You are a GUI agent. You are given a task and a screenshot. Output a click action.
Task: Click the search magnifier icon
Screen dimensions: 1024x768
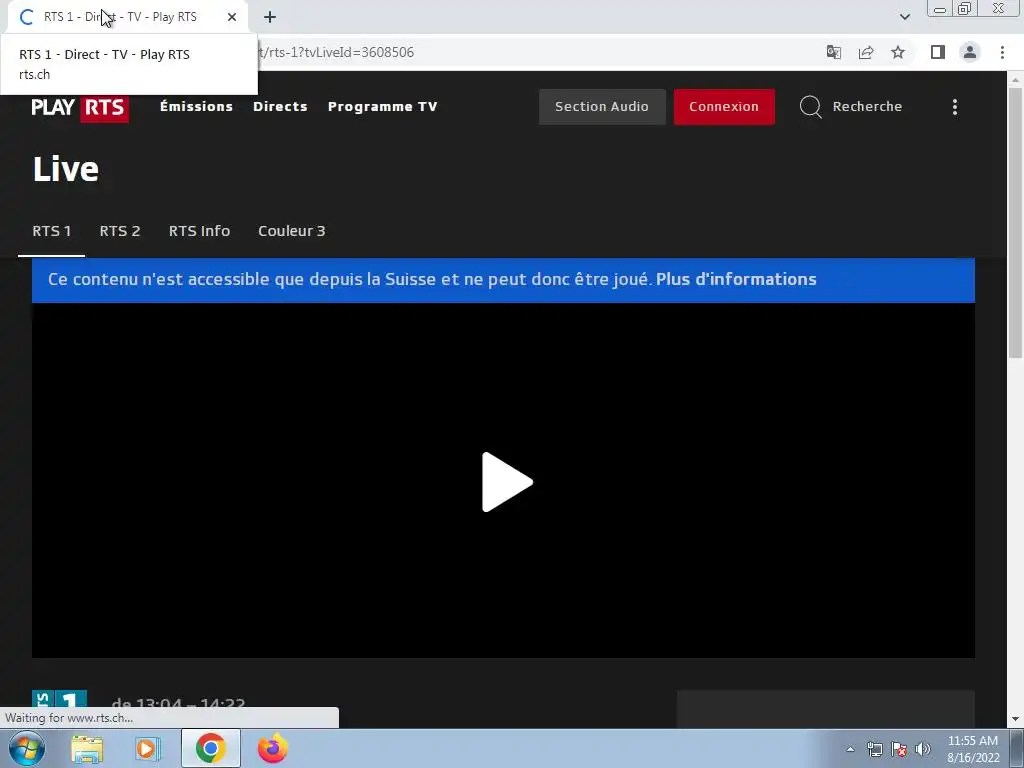coord(810,106)
